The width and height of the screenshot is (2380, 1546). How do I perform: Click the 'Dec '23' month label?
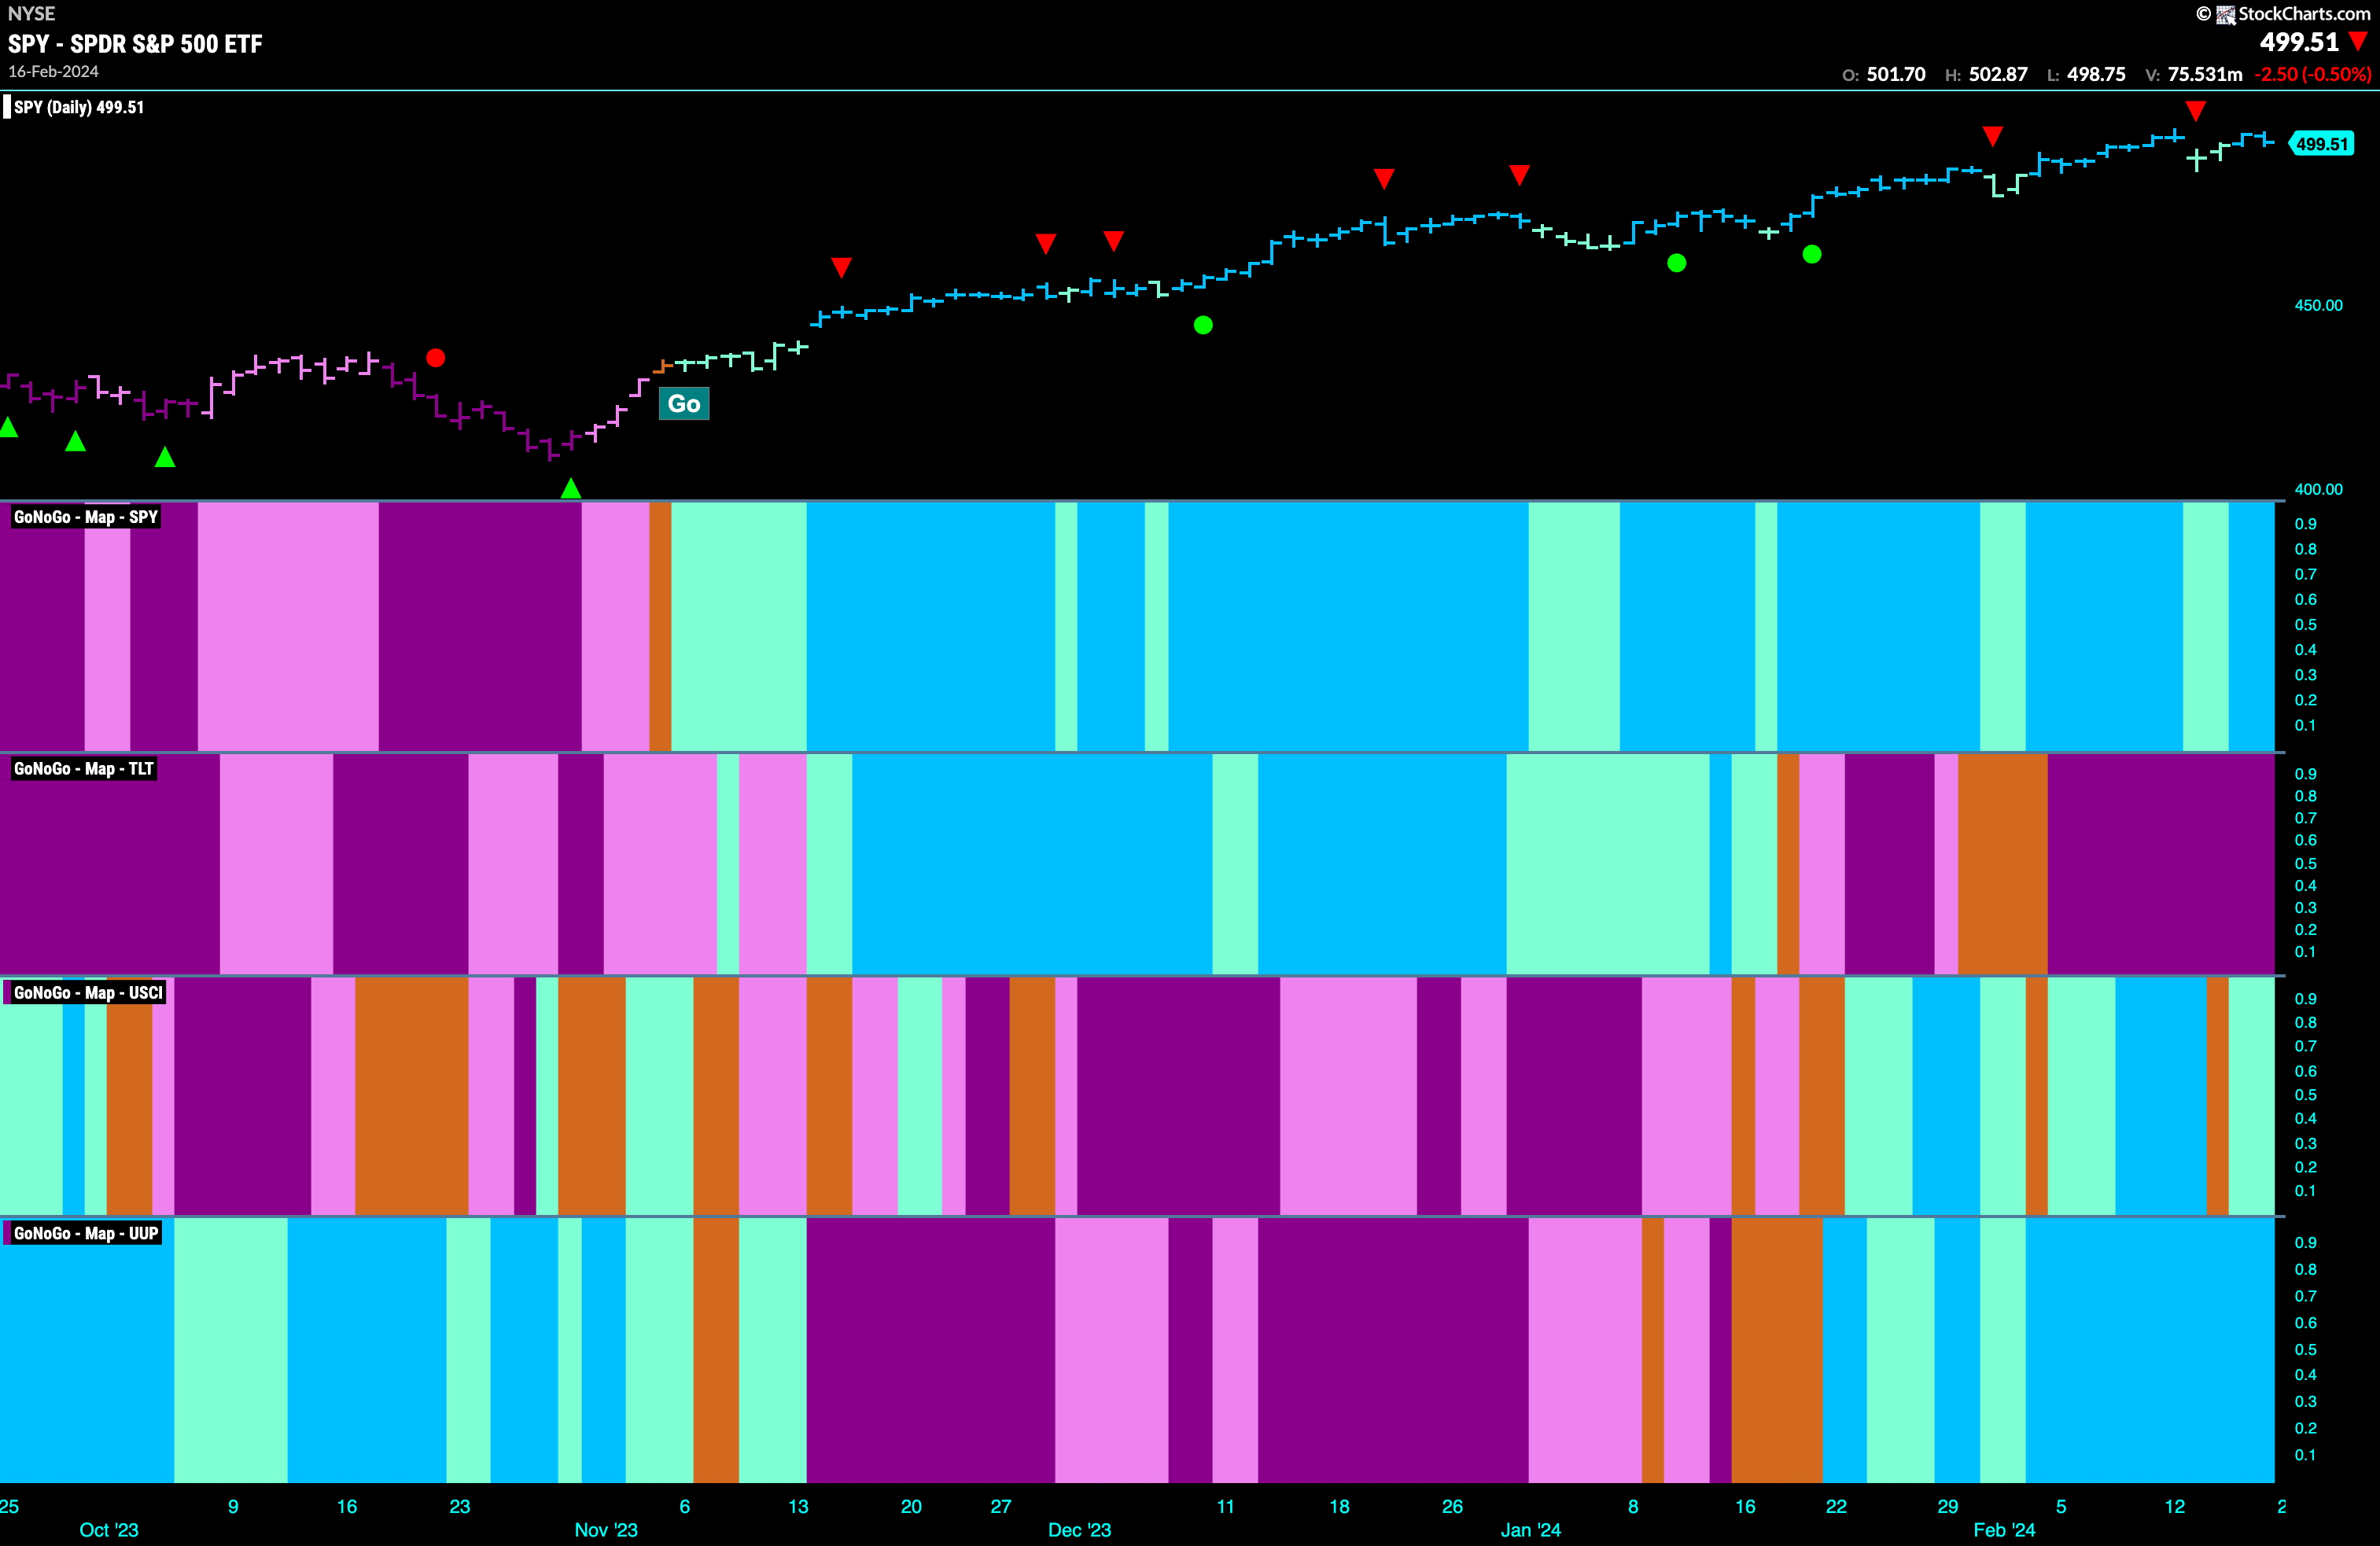coord(1079,1530)
